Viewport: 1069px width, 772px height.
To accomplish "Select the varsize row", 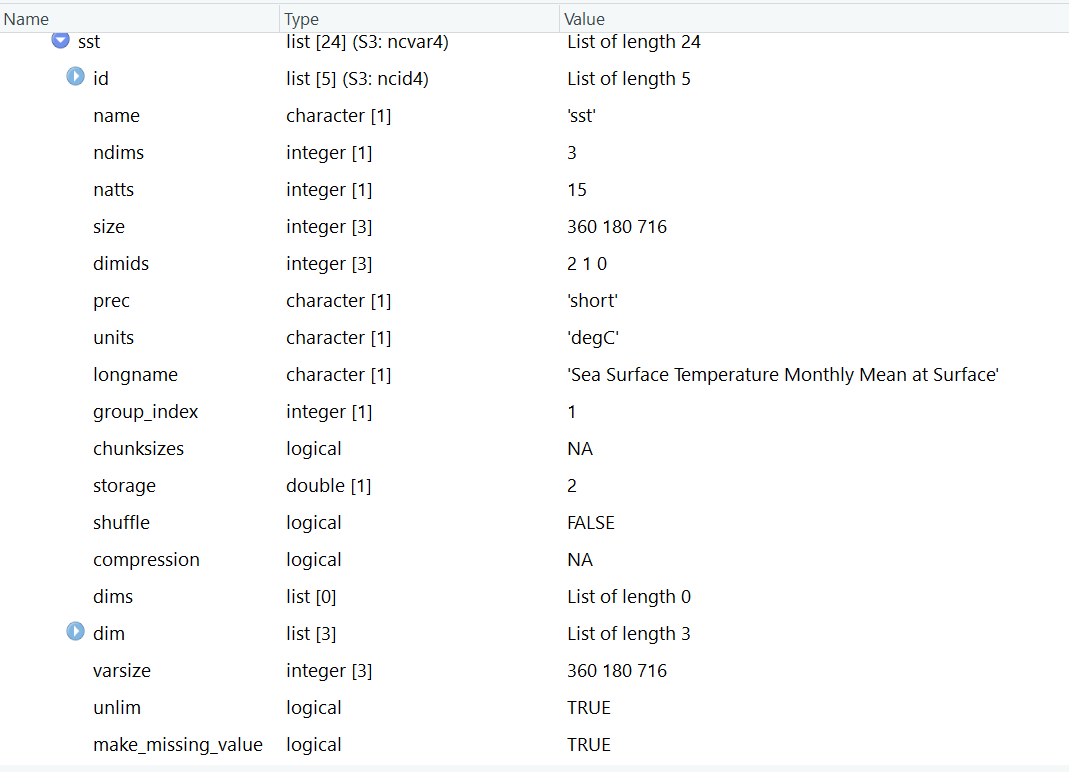I will (x=122, y=671).
